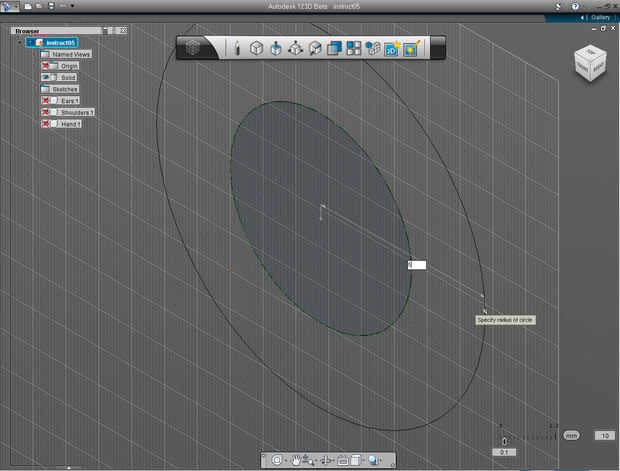
Task: Click the Save icon in title bar
Action: pos(51,6)
